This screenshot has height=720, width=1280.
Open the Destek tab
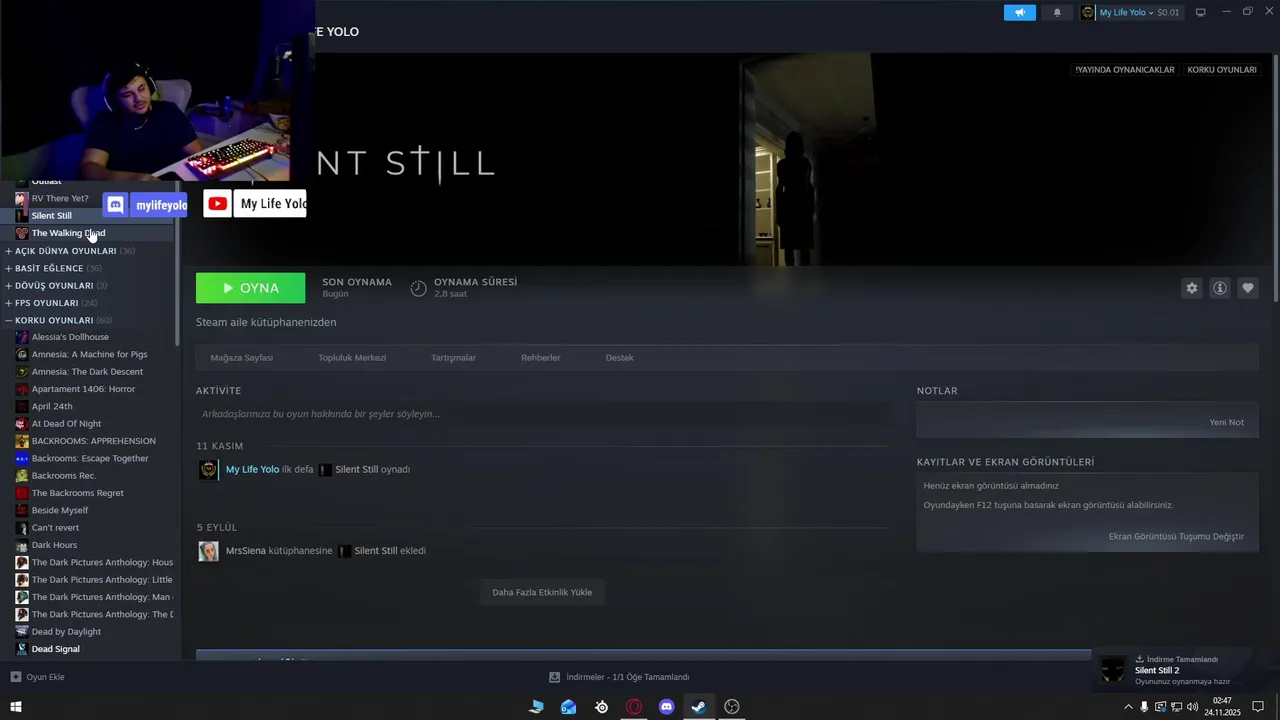pyautogui.click(x=619, y=358)
